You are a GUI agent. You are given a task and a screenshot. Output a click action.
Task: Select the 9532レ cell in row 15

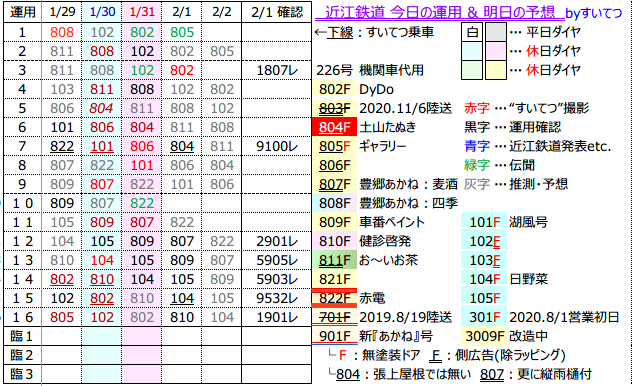click(x=276, y=298)
